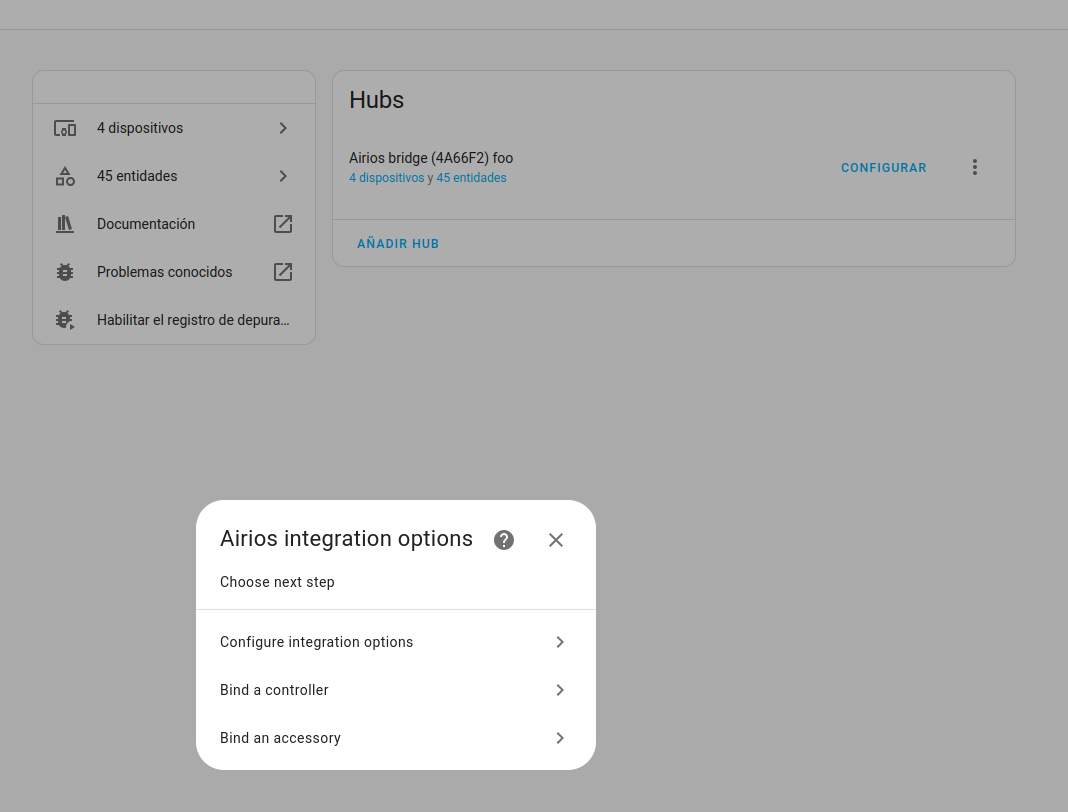Click the bug icon beside Problemas conocidos
The width and height of the screenshot is (1068, 812).
coord(65,272)
